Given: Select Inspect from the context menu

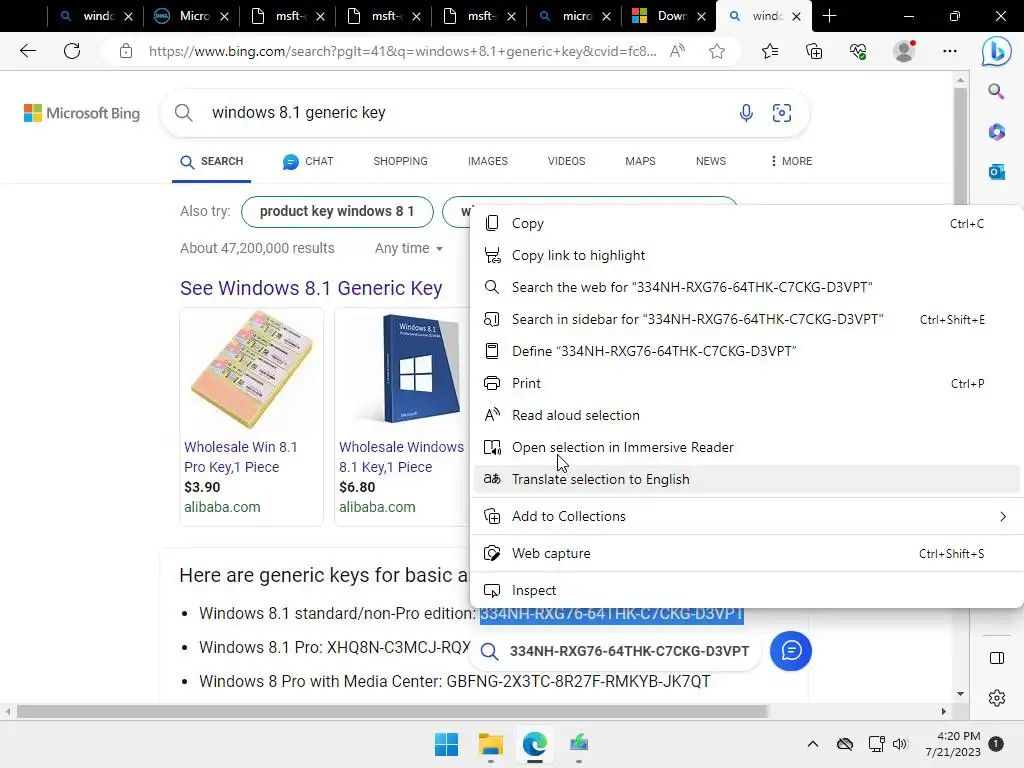Looking at the screenshot, I should pyautogui.click(x=746, y=590).
